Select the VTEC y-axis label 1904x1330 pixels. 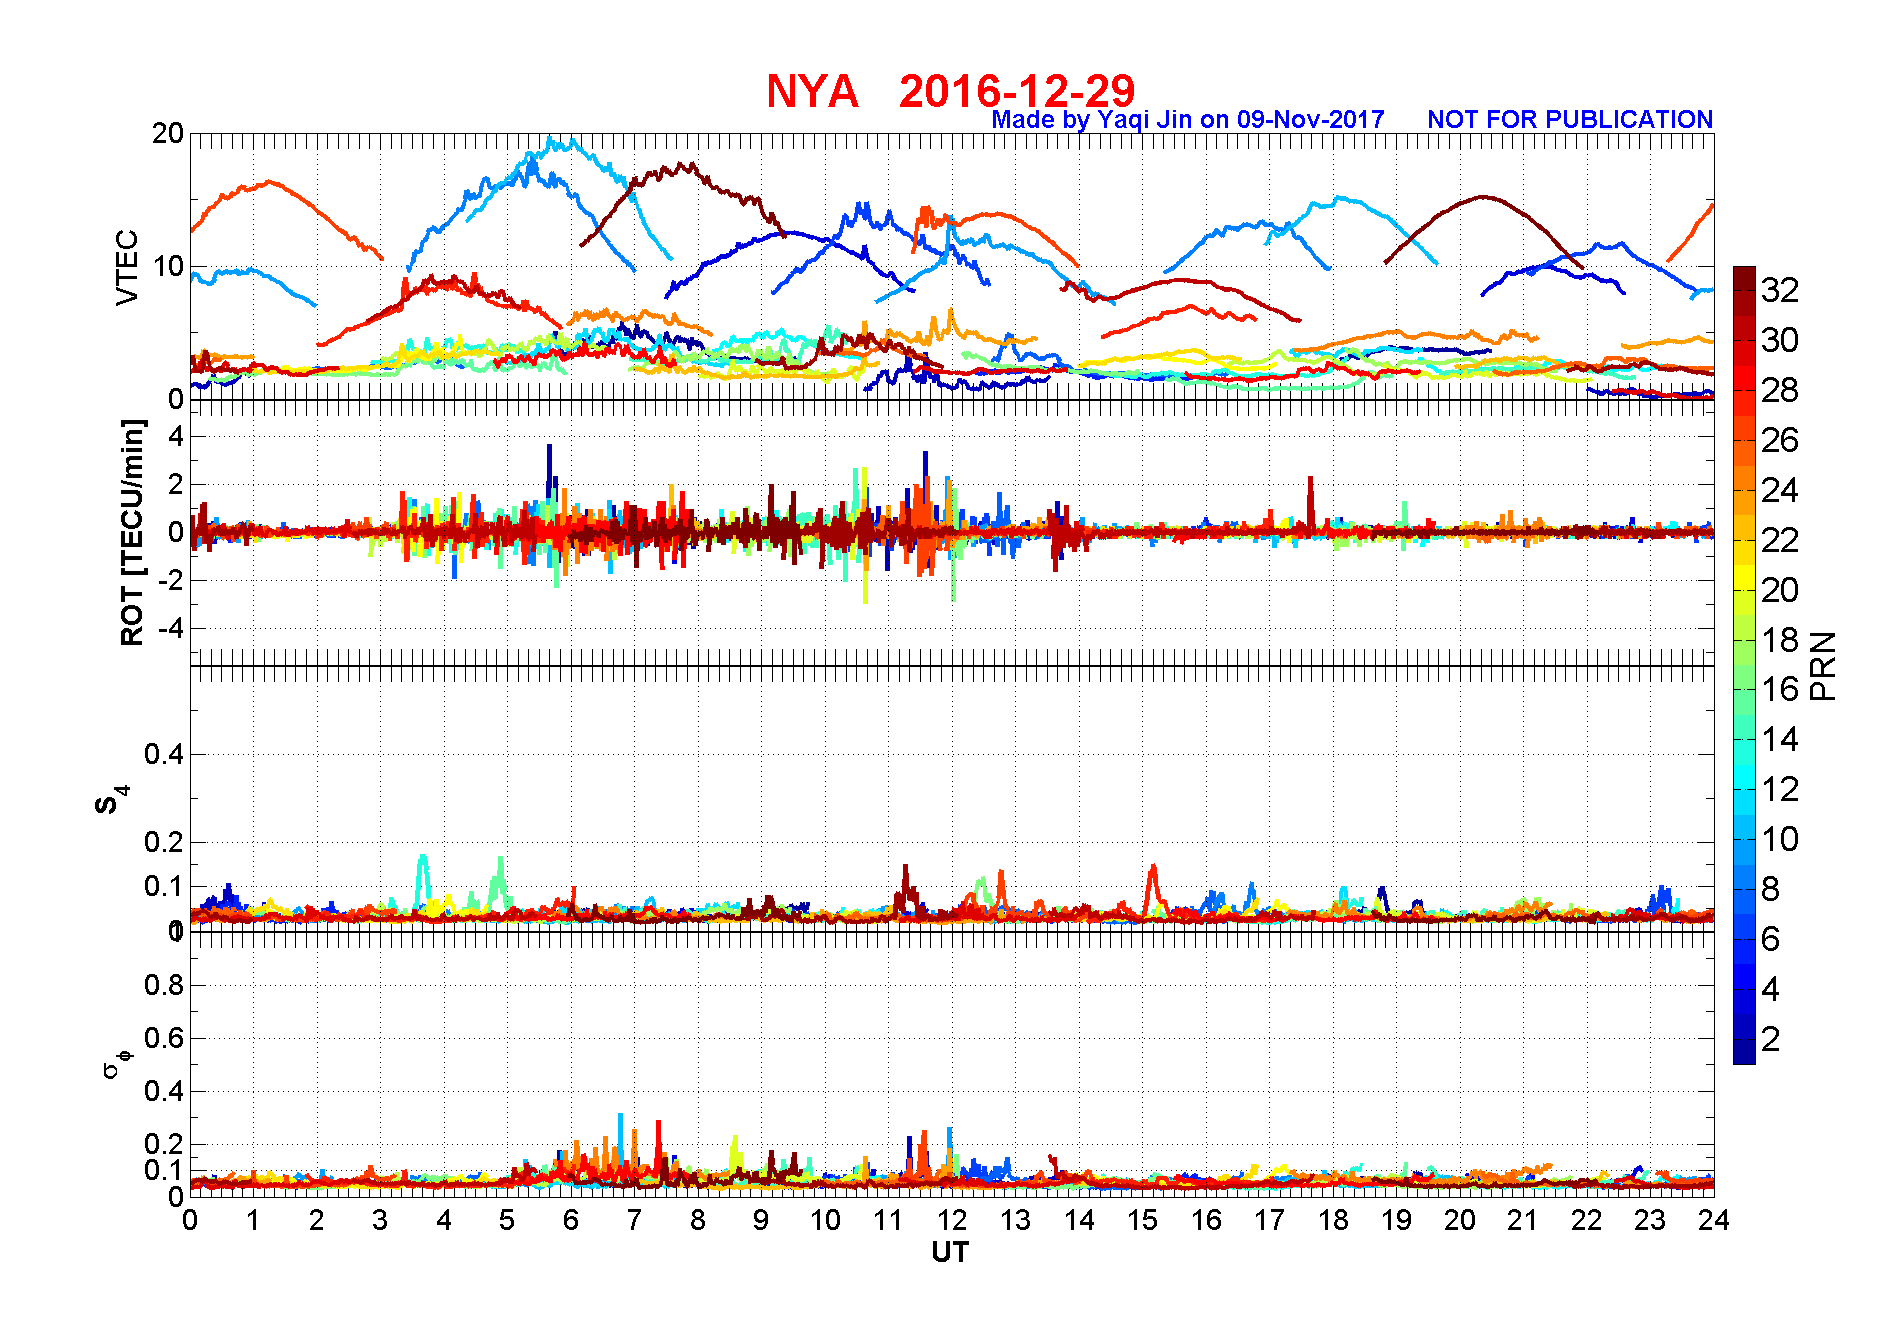coord(127,267)
